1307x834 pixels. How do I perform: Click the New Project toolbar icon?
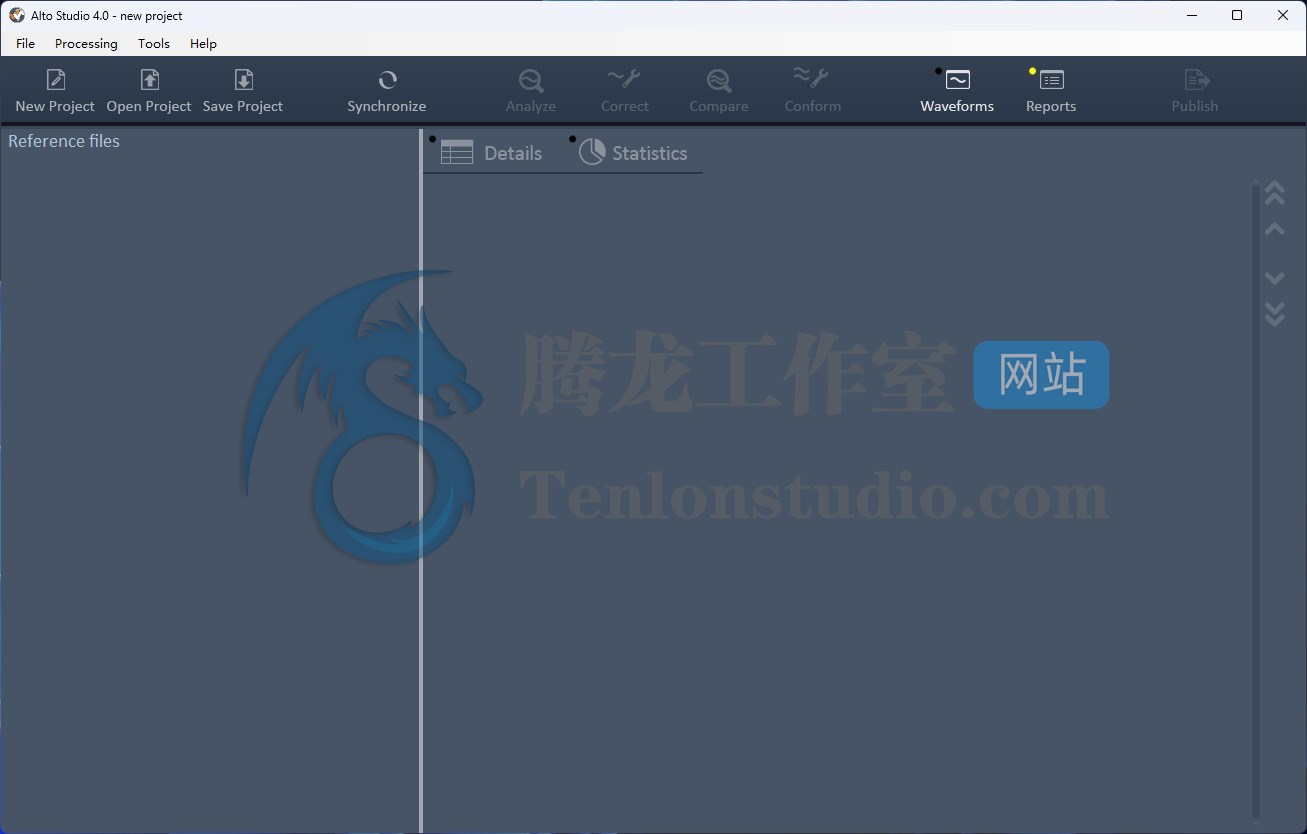coord(55,90)
